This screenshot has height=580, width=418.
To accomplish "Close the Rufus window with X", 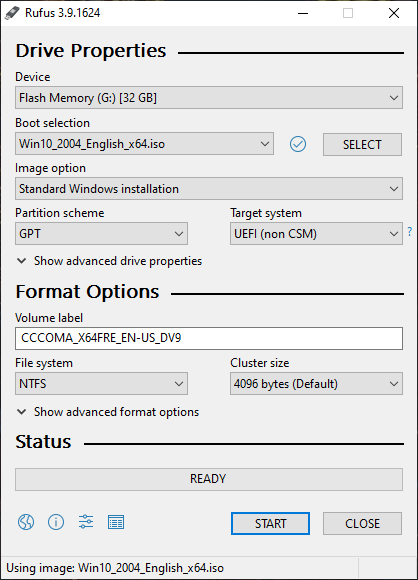I will 394,13.
